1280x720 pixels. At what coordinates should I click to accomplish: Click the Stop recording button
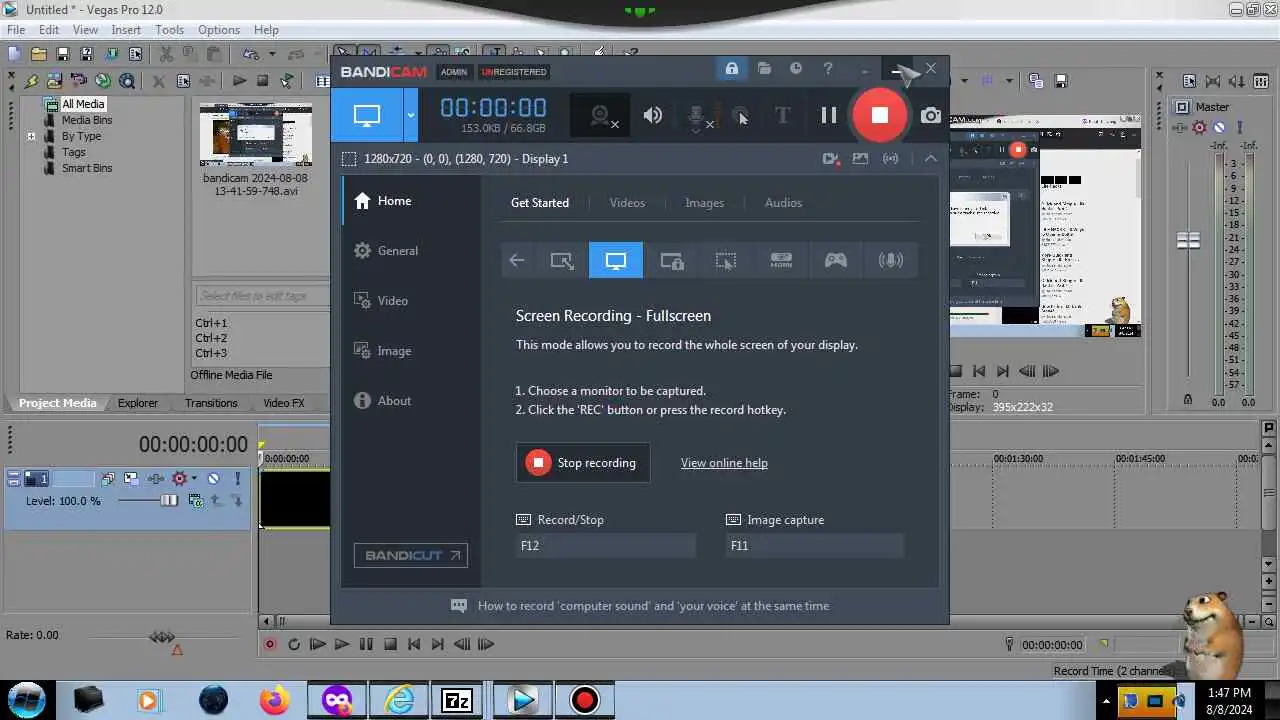[x=583, y=463]
